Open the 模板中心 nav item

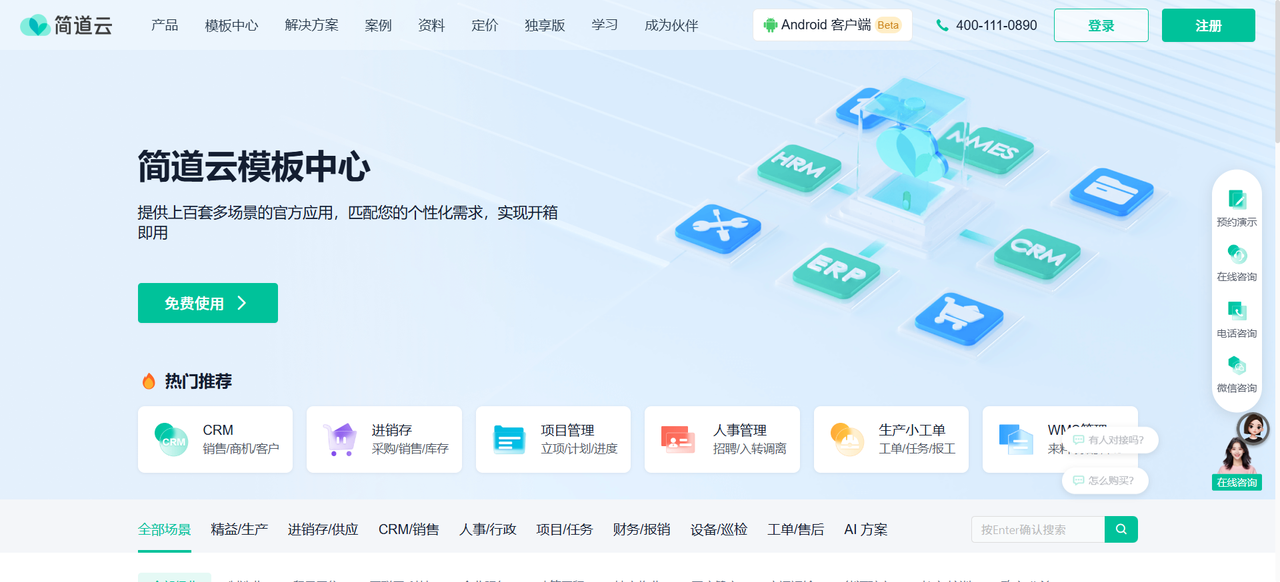click(231, 25)
